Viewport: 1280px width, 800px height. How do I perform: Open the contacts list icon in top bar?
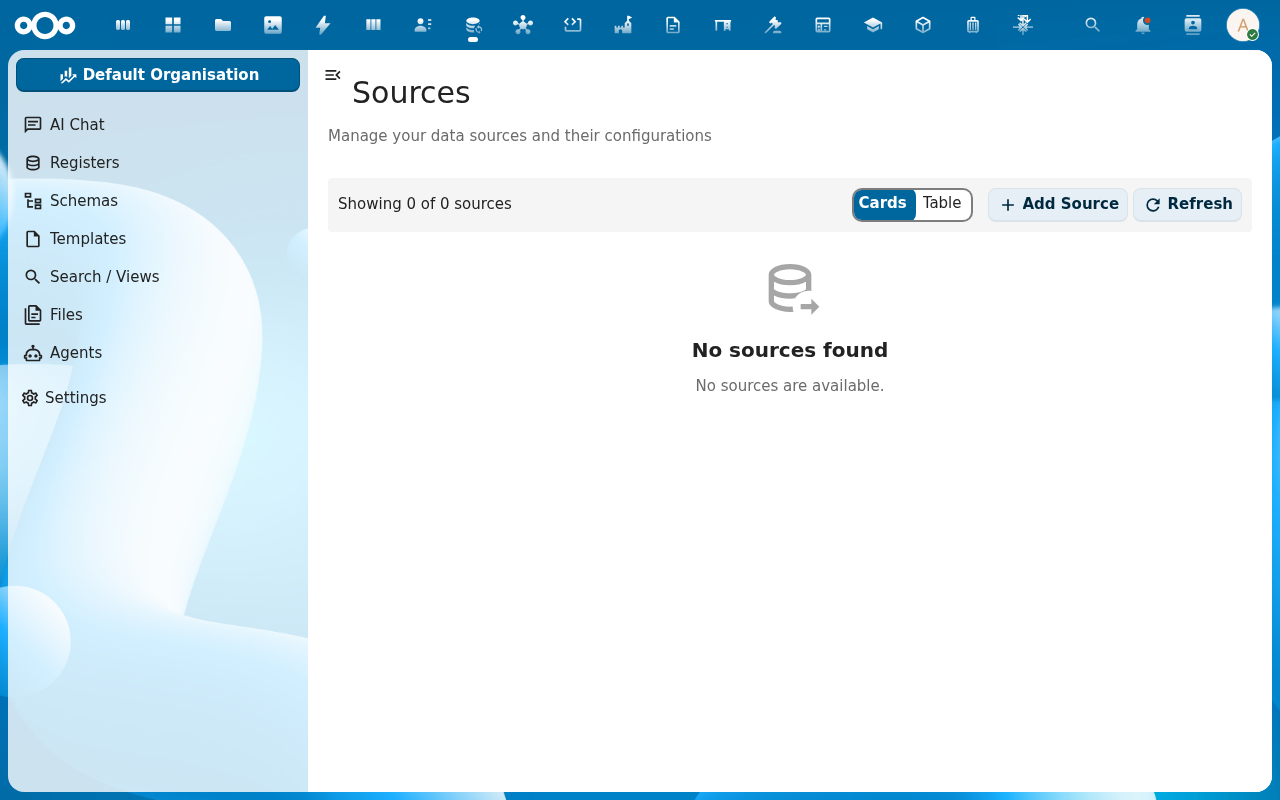[423, 25]
